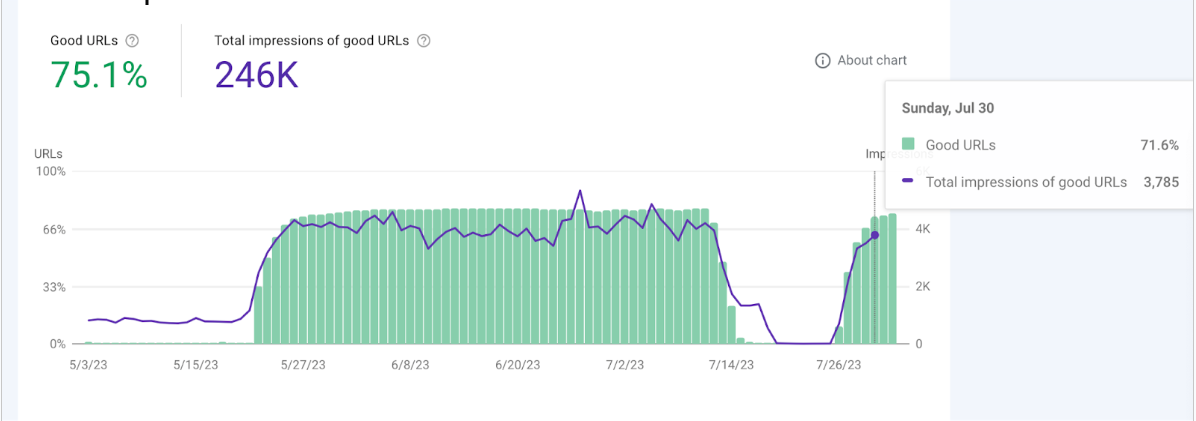
Task: Open the About chart link
Action: [871, 61]
